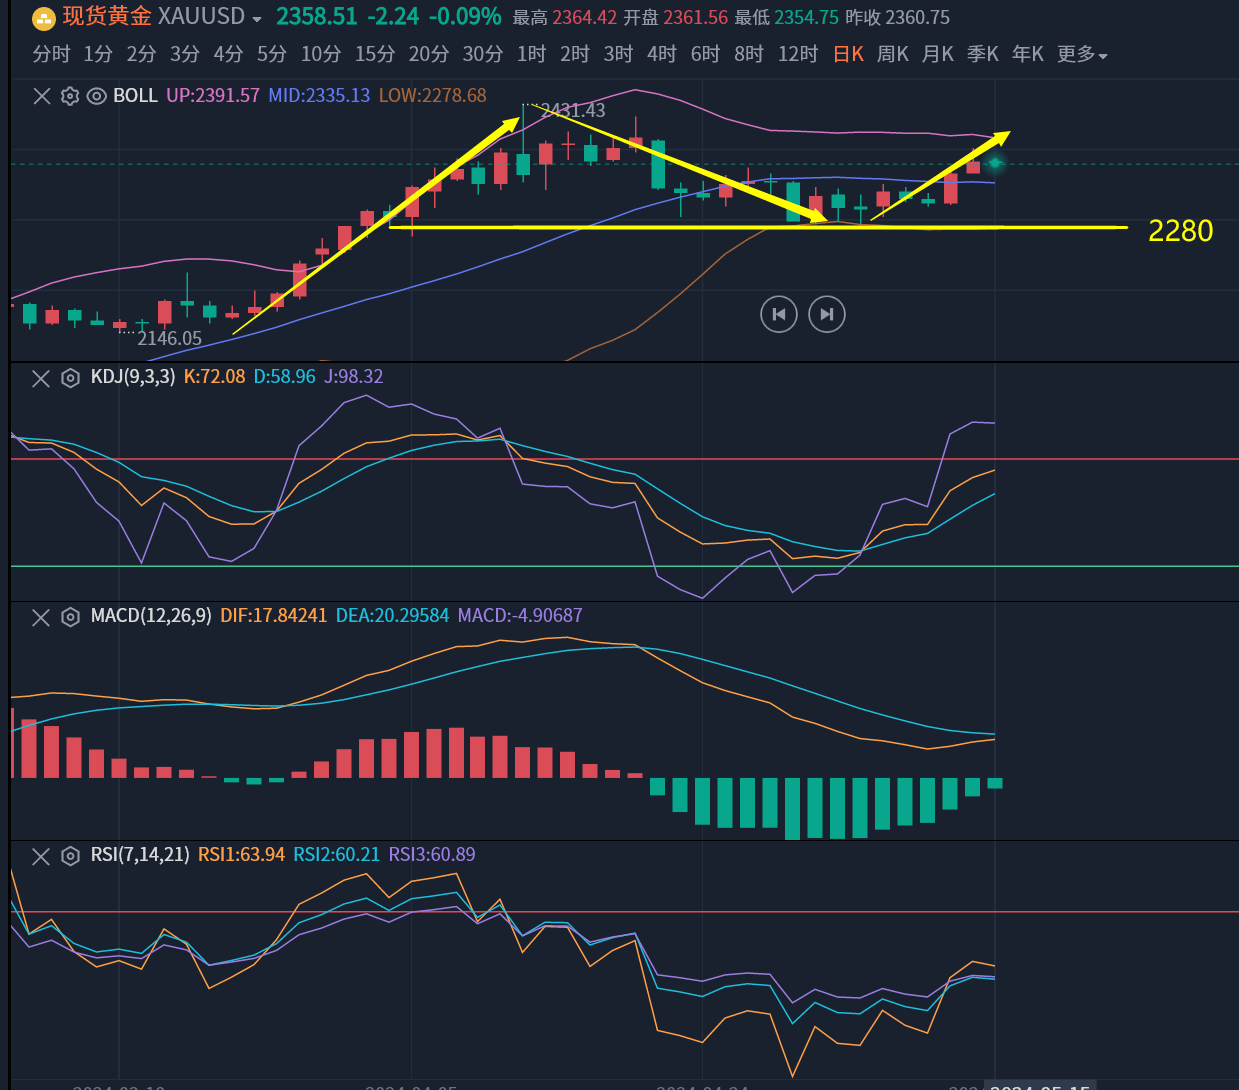Select the 2分 timeframe
The height and width of the screenshot is (1090, 1239).
coord(141,54)
